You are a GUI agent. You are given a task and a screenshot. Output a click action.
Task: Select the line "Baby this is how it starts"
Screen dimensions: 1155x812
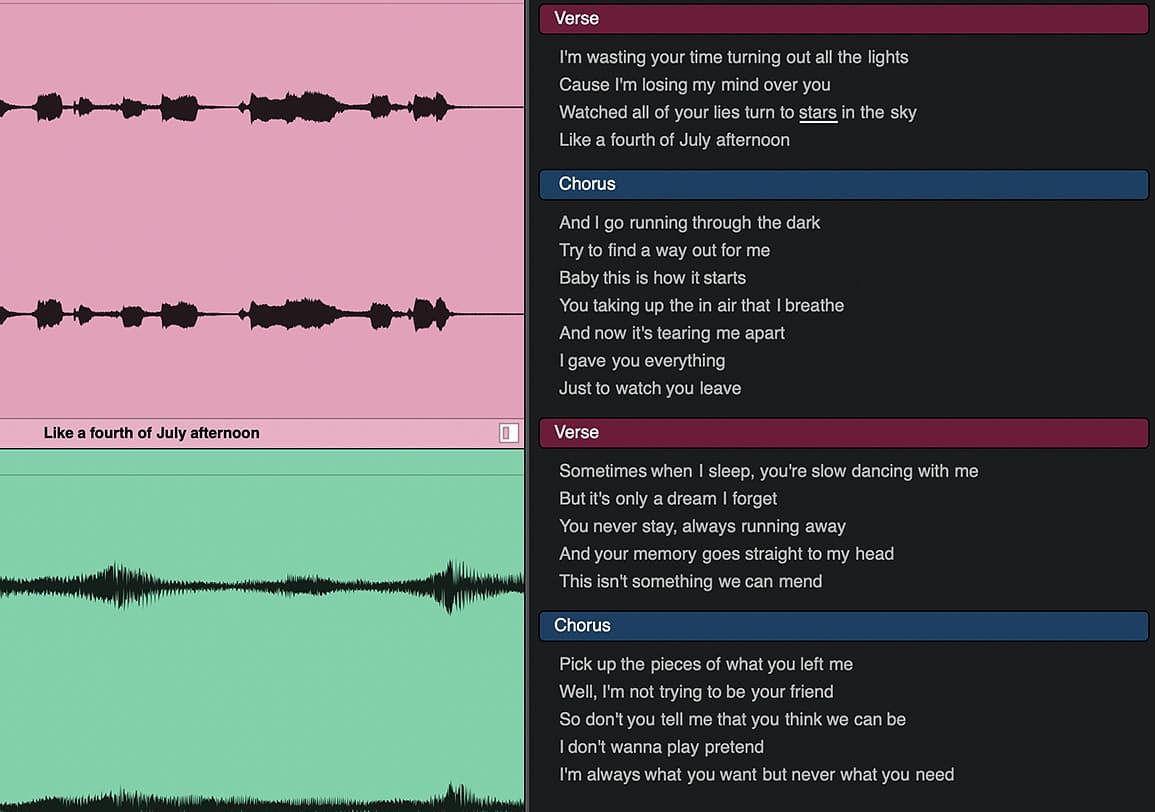tap(652, 278)
